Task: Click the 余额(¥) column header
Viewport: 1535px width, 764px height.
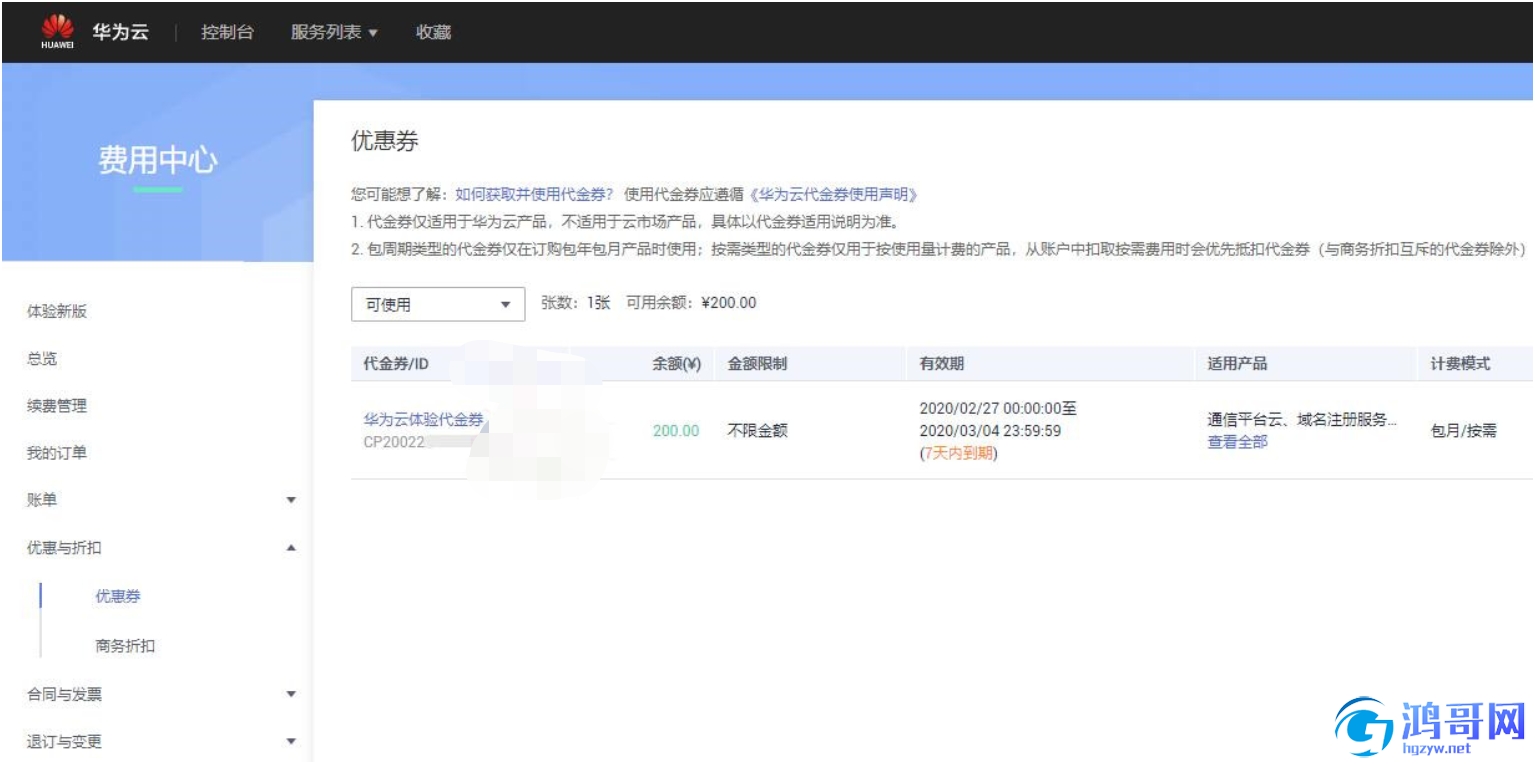Action: (676, 364)
